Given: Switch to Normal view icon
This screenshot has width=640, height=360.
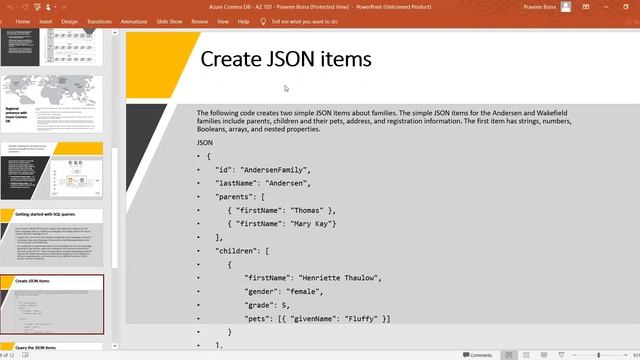Looking at the screenshot, I should pyautogui.click(x=509, y=355).
